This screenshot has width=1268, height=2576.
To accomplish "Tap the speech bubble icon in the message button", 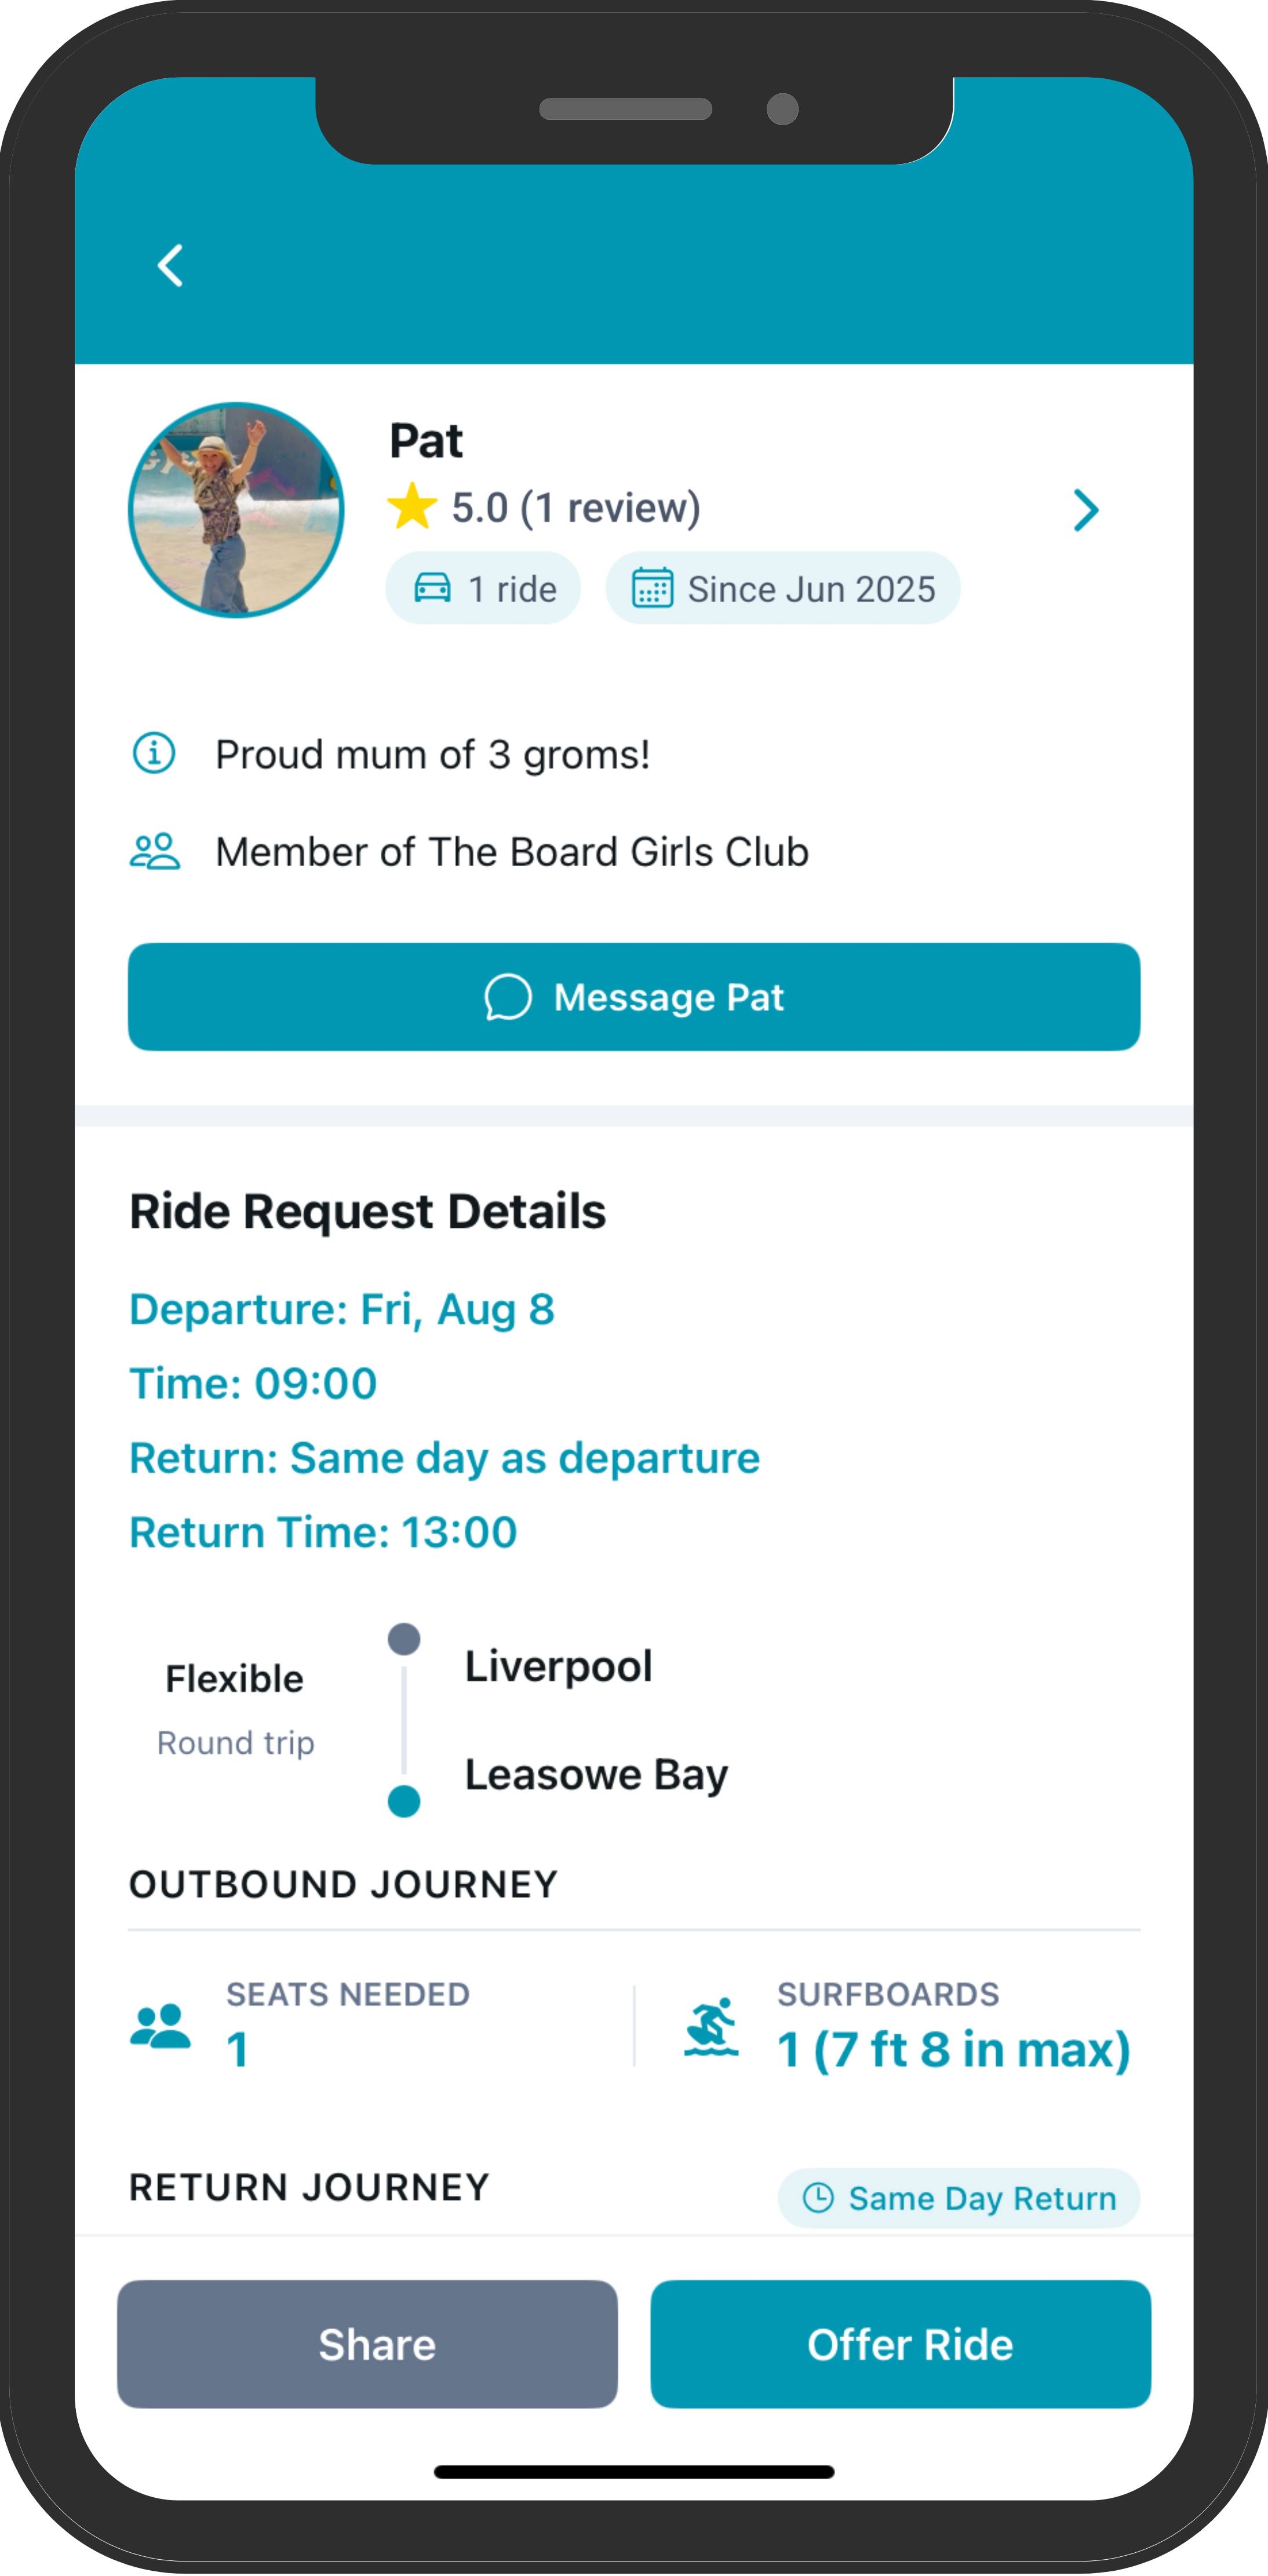I will 508,997.
